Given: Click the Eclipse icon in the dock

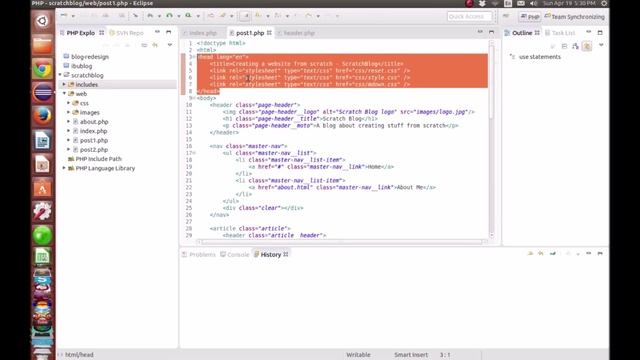Looking at the screenshot, I should (x=42, y=93).
